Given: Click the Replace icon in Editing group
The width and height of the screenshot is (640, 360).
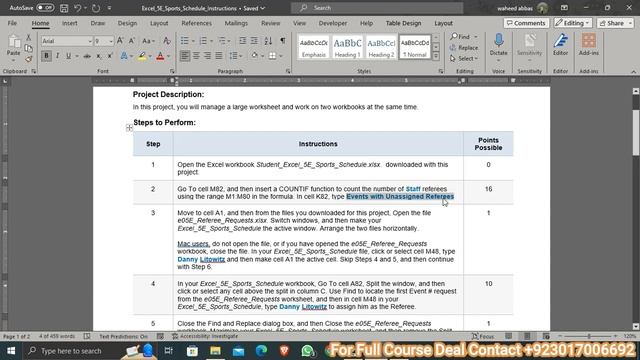Looking at the screenshot, I should tap(464, 48).
